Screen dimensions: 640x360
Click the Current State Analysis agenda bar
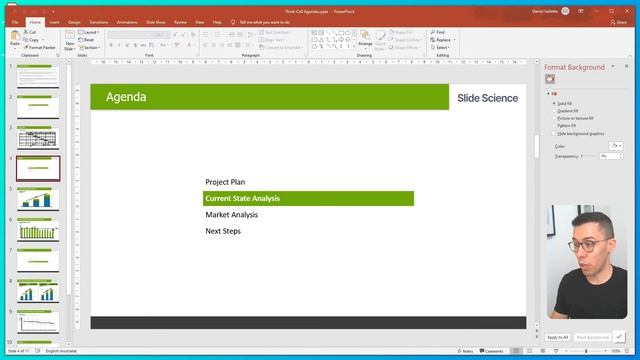pyautogui.click(x=308, y=198)
